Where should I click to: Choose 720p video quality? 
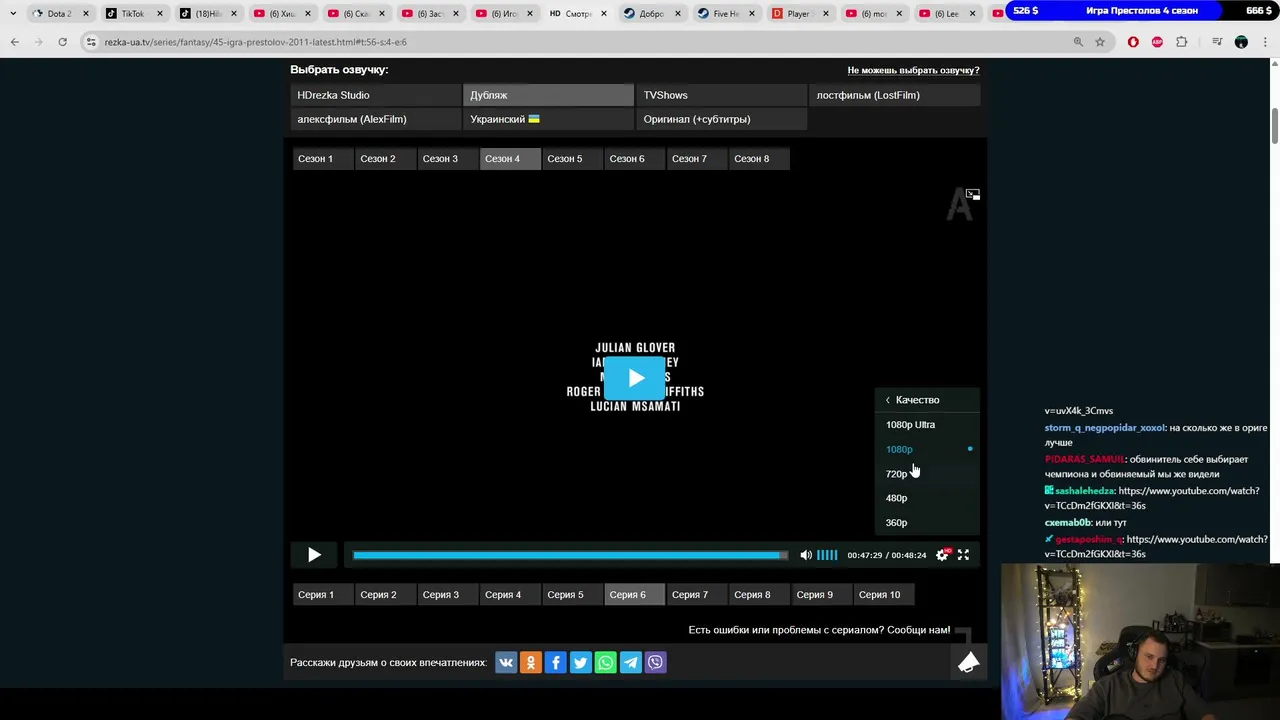point(927,474)
